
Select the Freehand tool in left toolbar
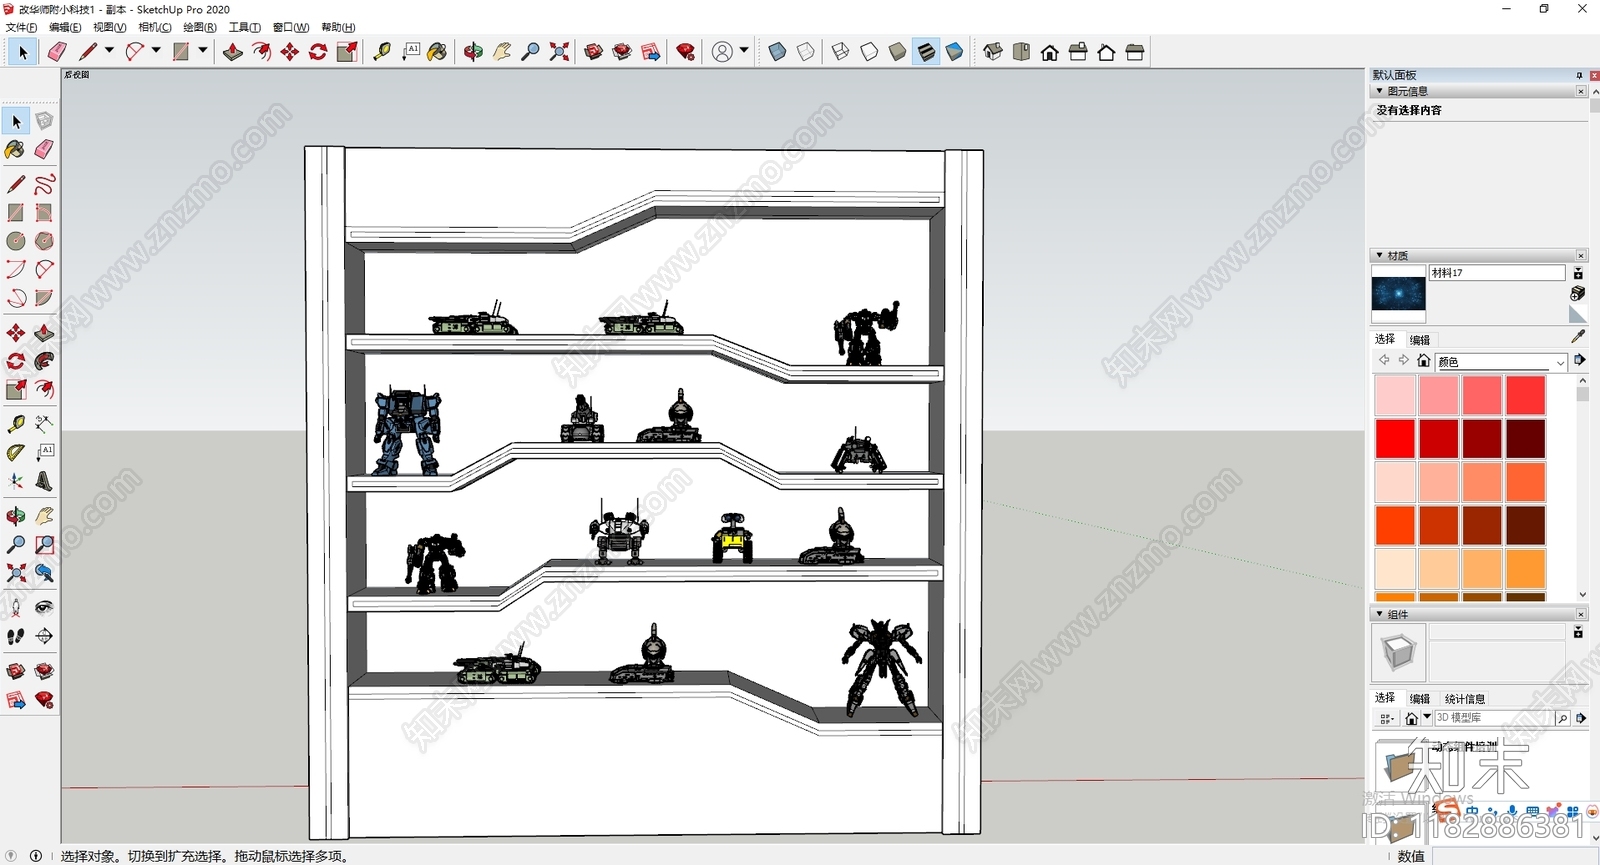pyautogui.click(x=44, y=184)
